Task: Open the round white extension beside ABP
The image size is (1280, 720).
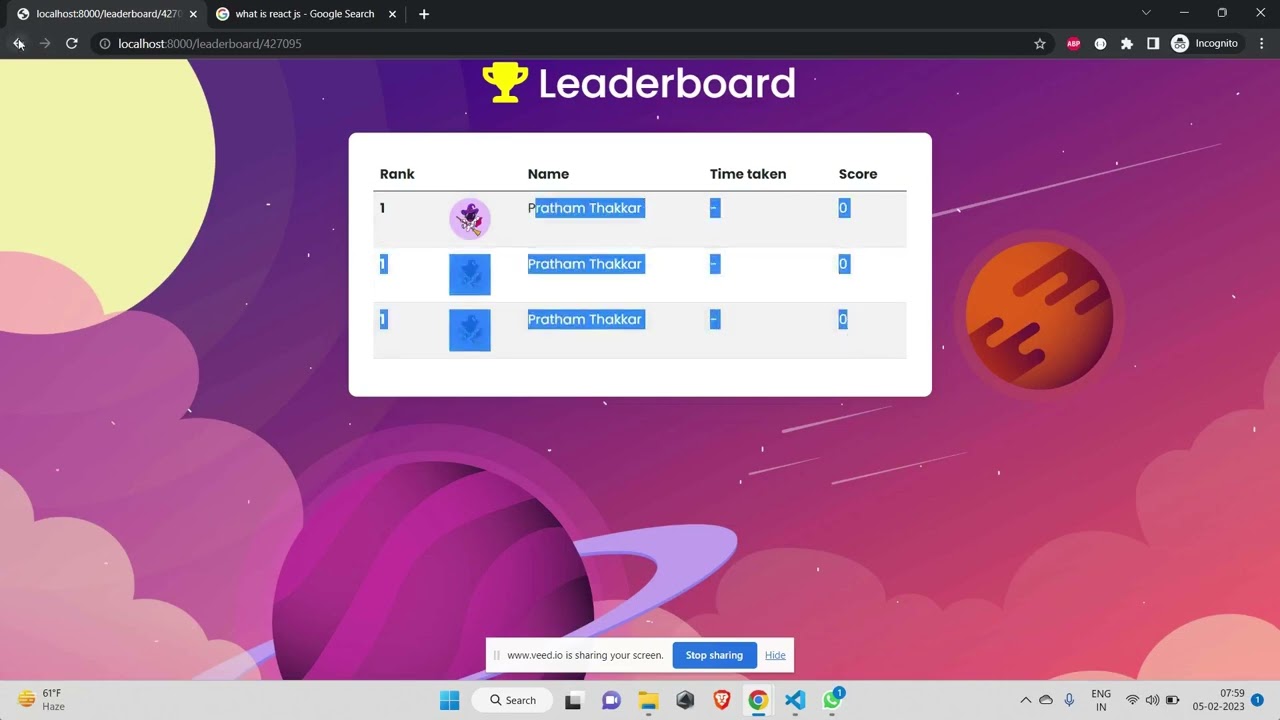Action: [x=1100, y=44]
